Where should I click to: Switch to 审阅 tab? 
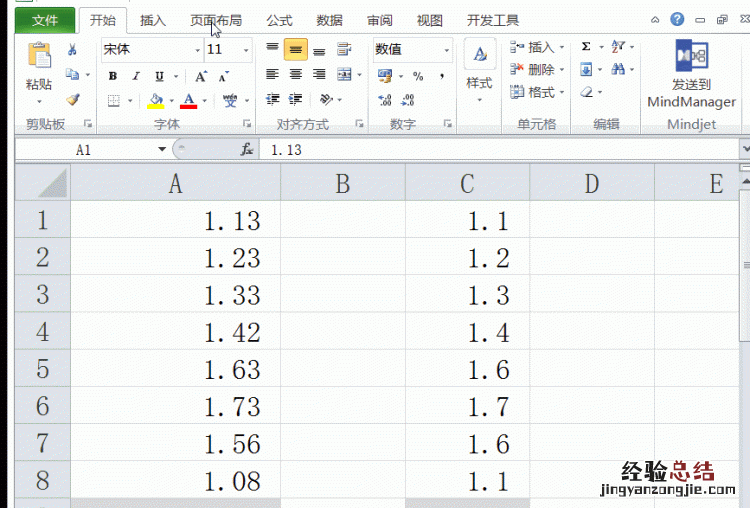380,20
